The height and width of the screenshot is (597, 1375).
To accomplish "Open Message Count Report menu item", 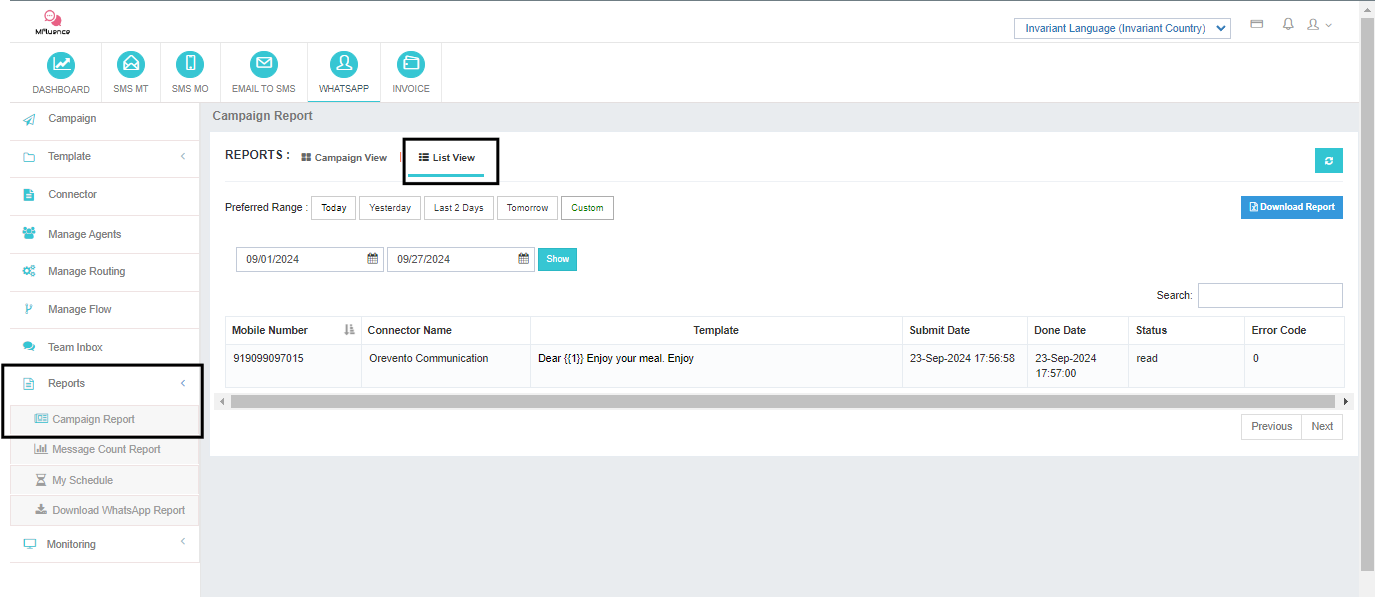I will click(x=106, y=450).
